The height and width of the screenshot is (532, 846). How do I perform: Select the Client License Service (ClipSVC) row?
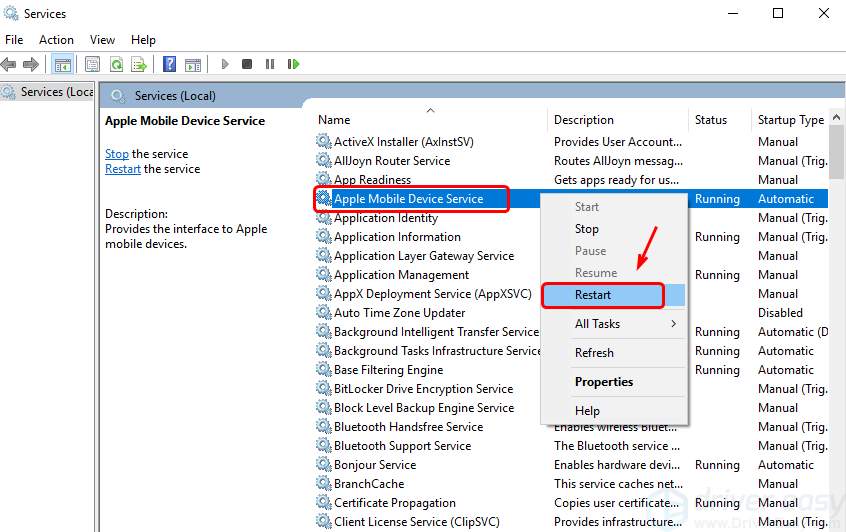(x=571, y=522)
